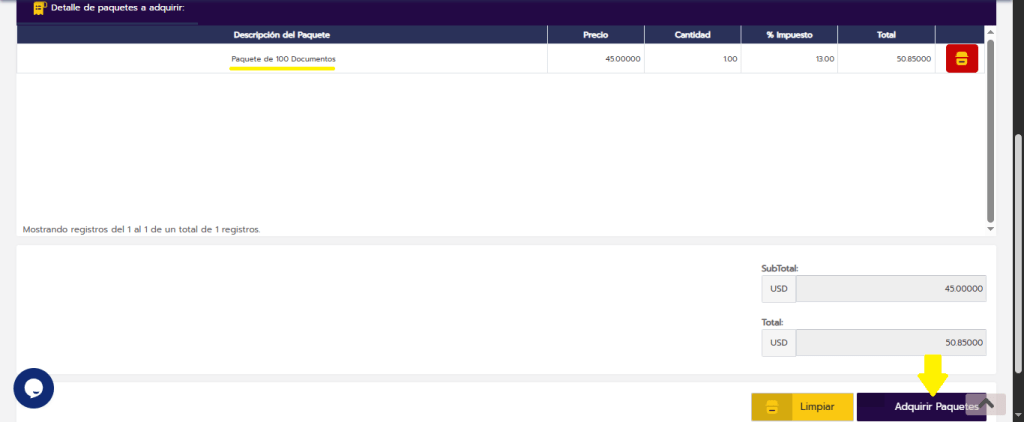Select the Paquete de 100 Documentos text
Screen dimensions: 1024x422
(x=283, y=59)
